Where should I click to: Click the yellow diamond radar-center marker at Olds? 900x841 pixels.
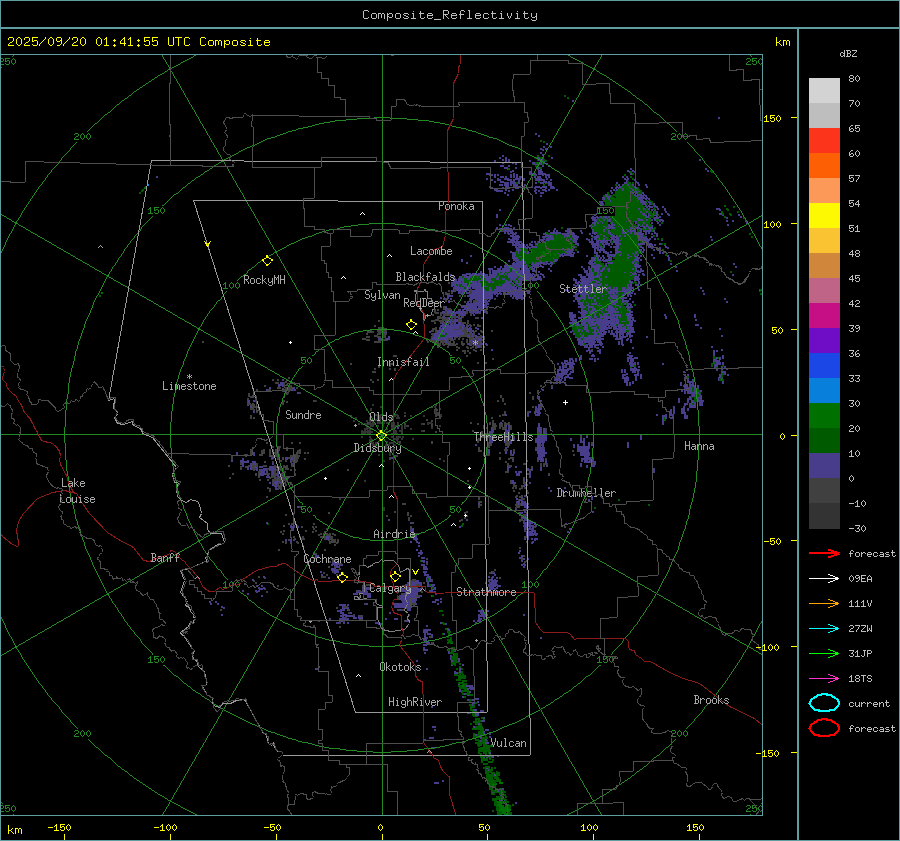point(381,435)
